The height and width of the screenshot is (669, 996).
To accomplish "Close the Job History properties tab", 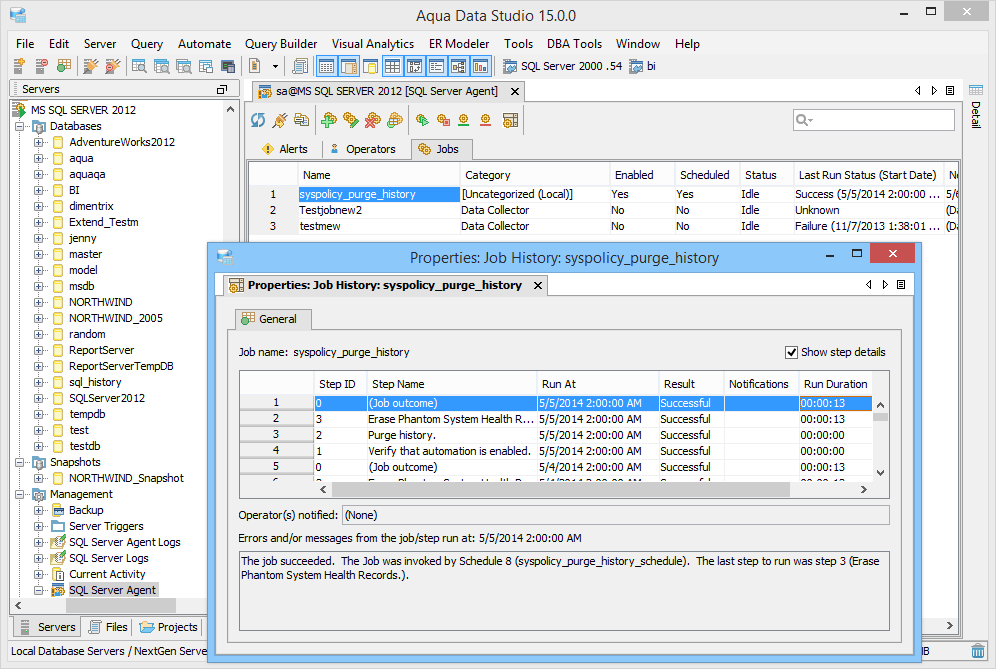I will pyautogui.click(x=538, y=285).
